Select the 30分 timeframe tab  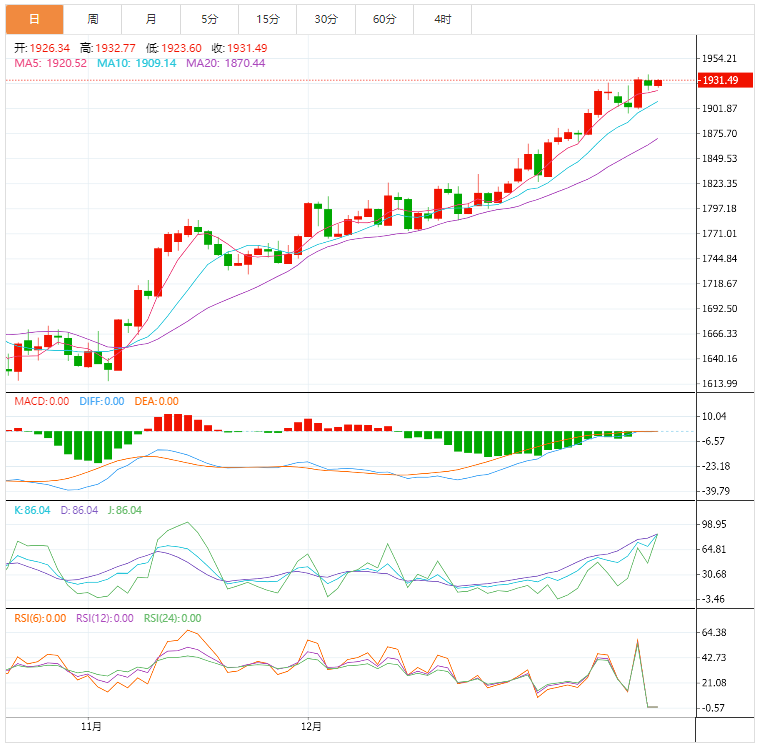(x=325, y=19)
